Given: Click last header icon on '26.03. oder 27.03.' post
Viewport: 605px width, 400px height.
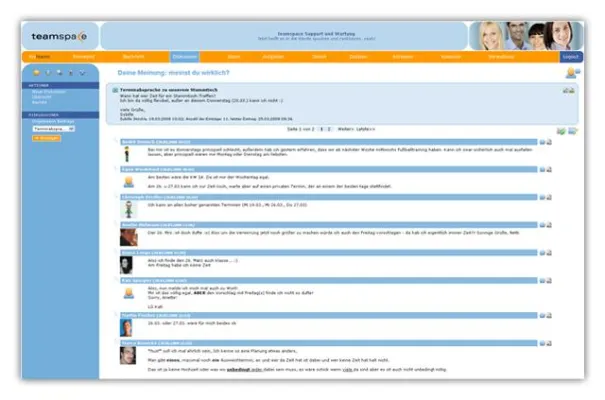Looking at the screenshot, I should (x=549, y=316).
